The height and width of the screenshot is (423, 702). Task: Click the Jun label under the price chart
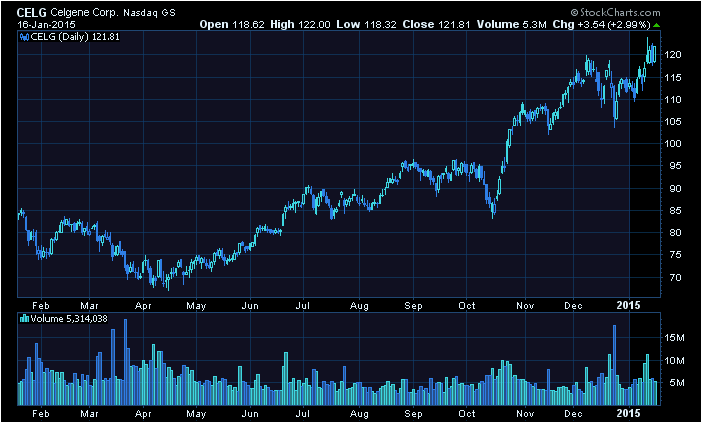[250, 306]
